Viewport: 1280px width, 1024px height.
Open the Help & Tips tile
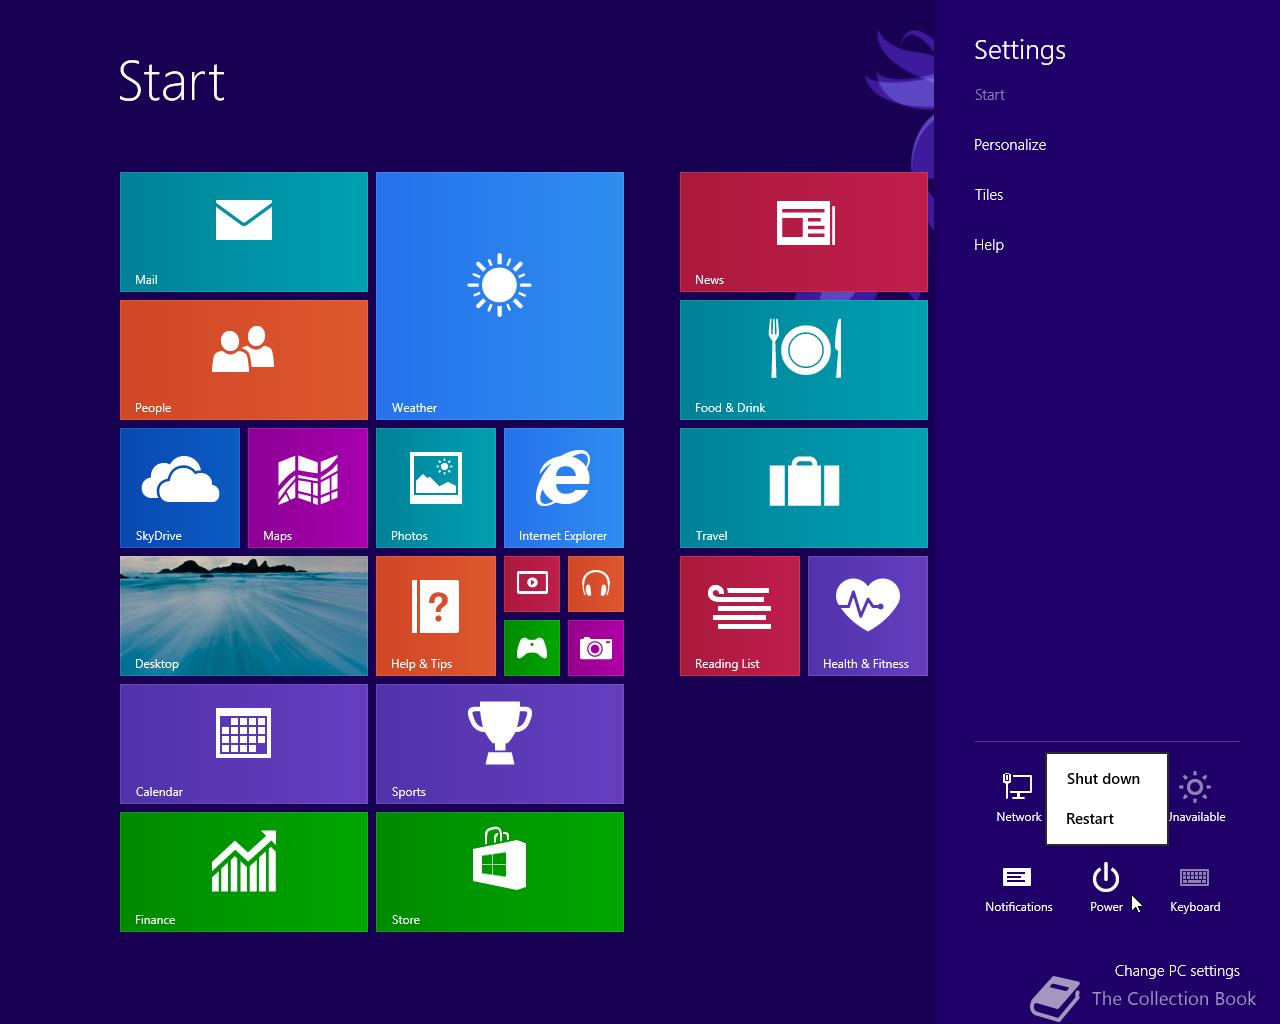click(x=436, y=616)
